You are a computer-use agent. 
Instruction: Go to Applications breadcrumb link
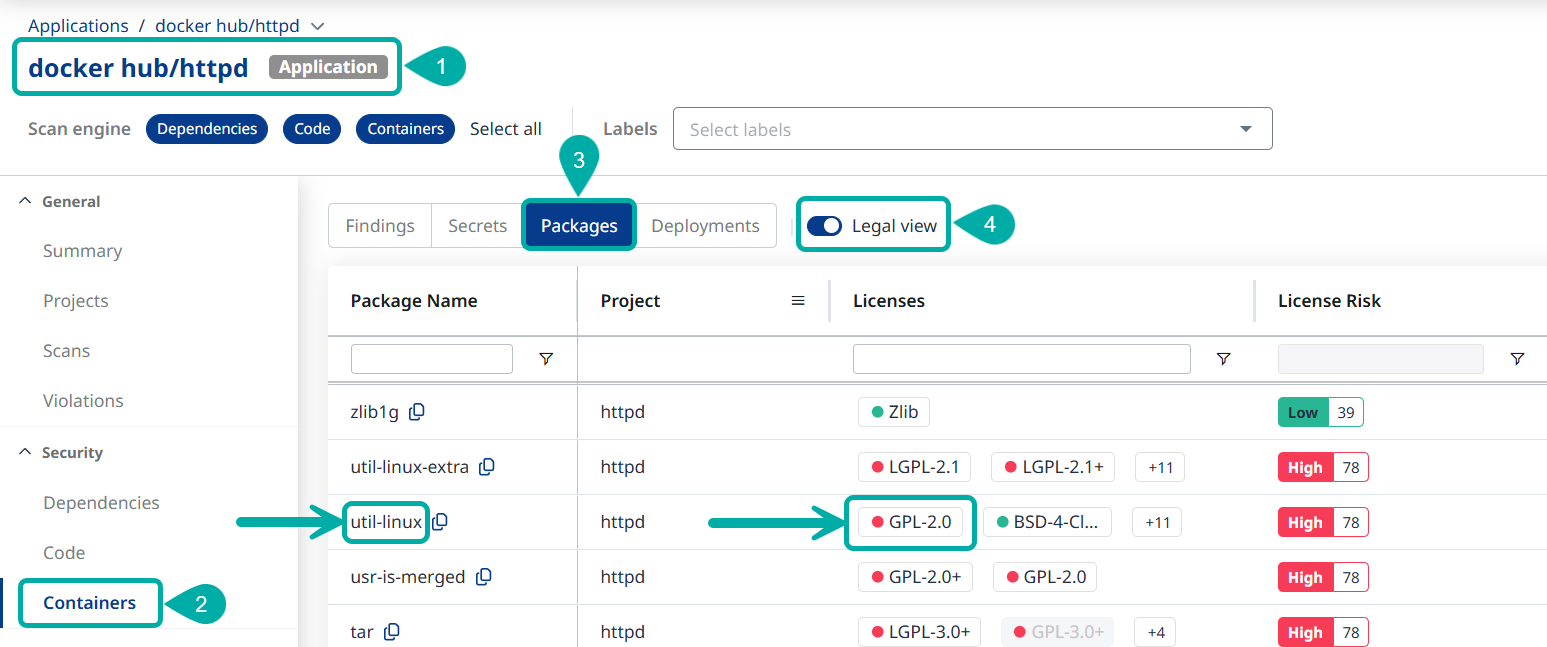click(x=78, y=26)
